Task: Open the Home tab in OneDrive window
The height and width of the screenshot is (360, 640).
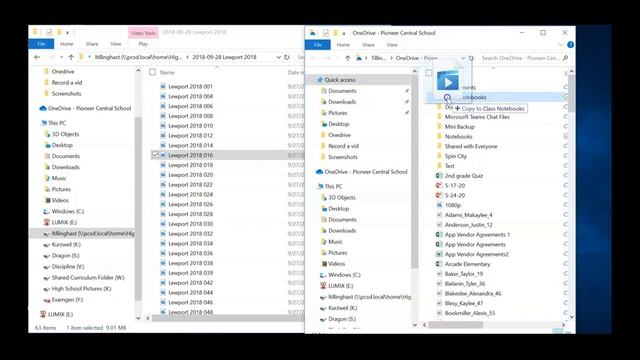Action: tap(343, 44)
